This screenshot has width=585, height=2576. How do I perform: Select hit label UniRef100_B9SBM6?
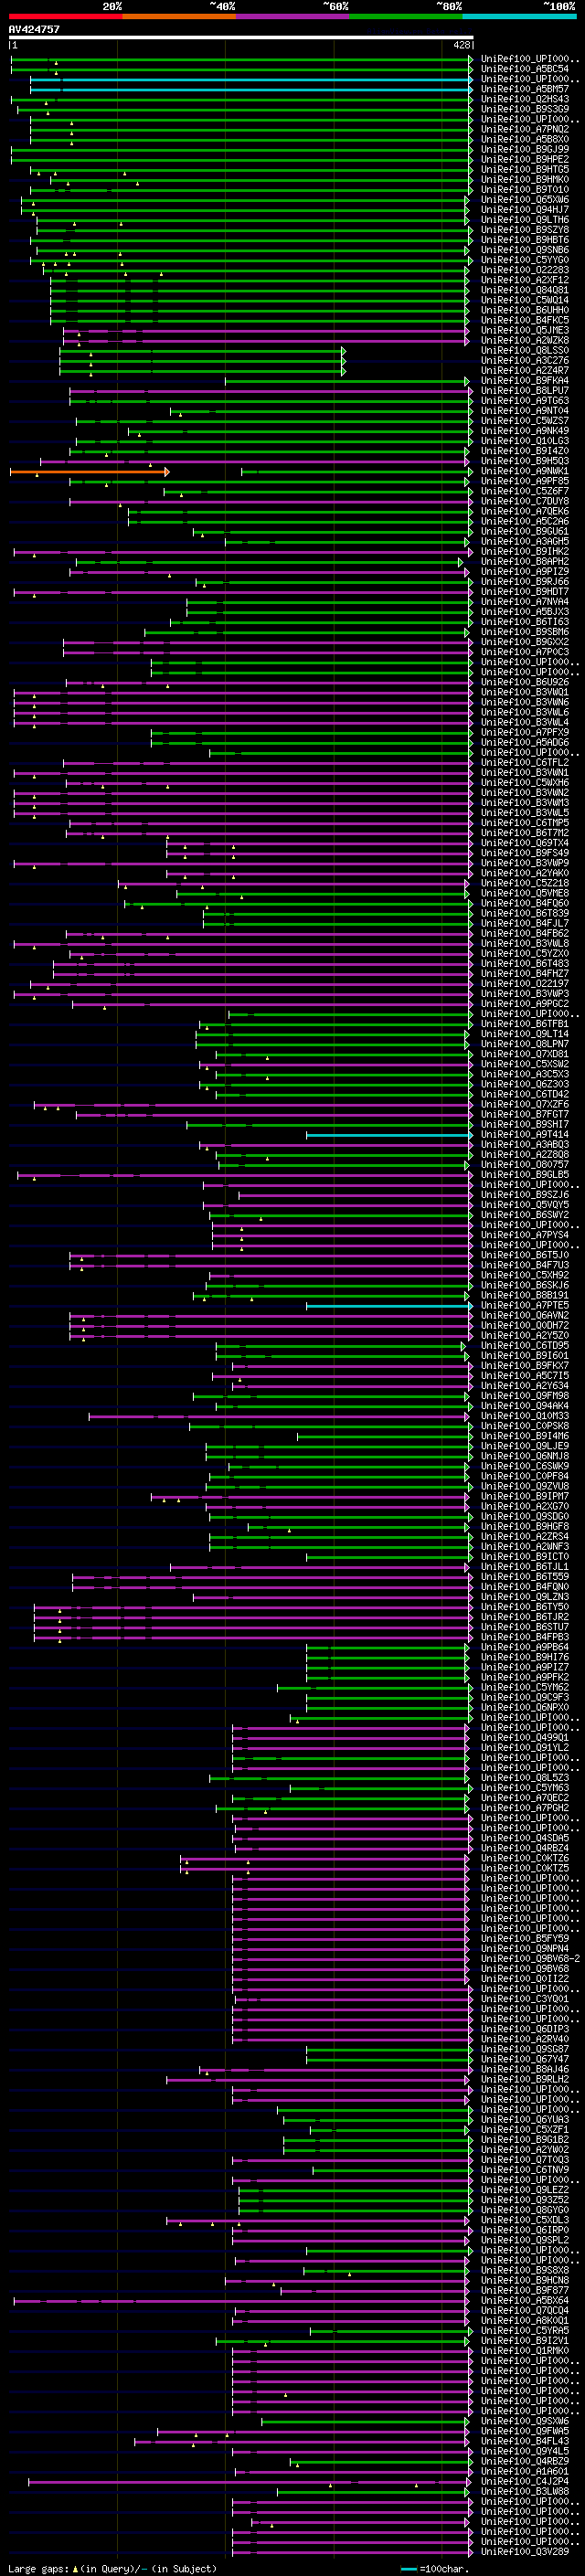point(525,631)
